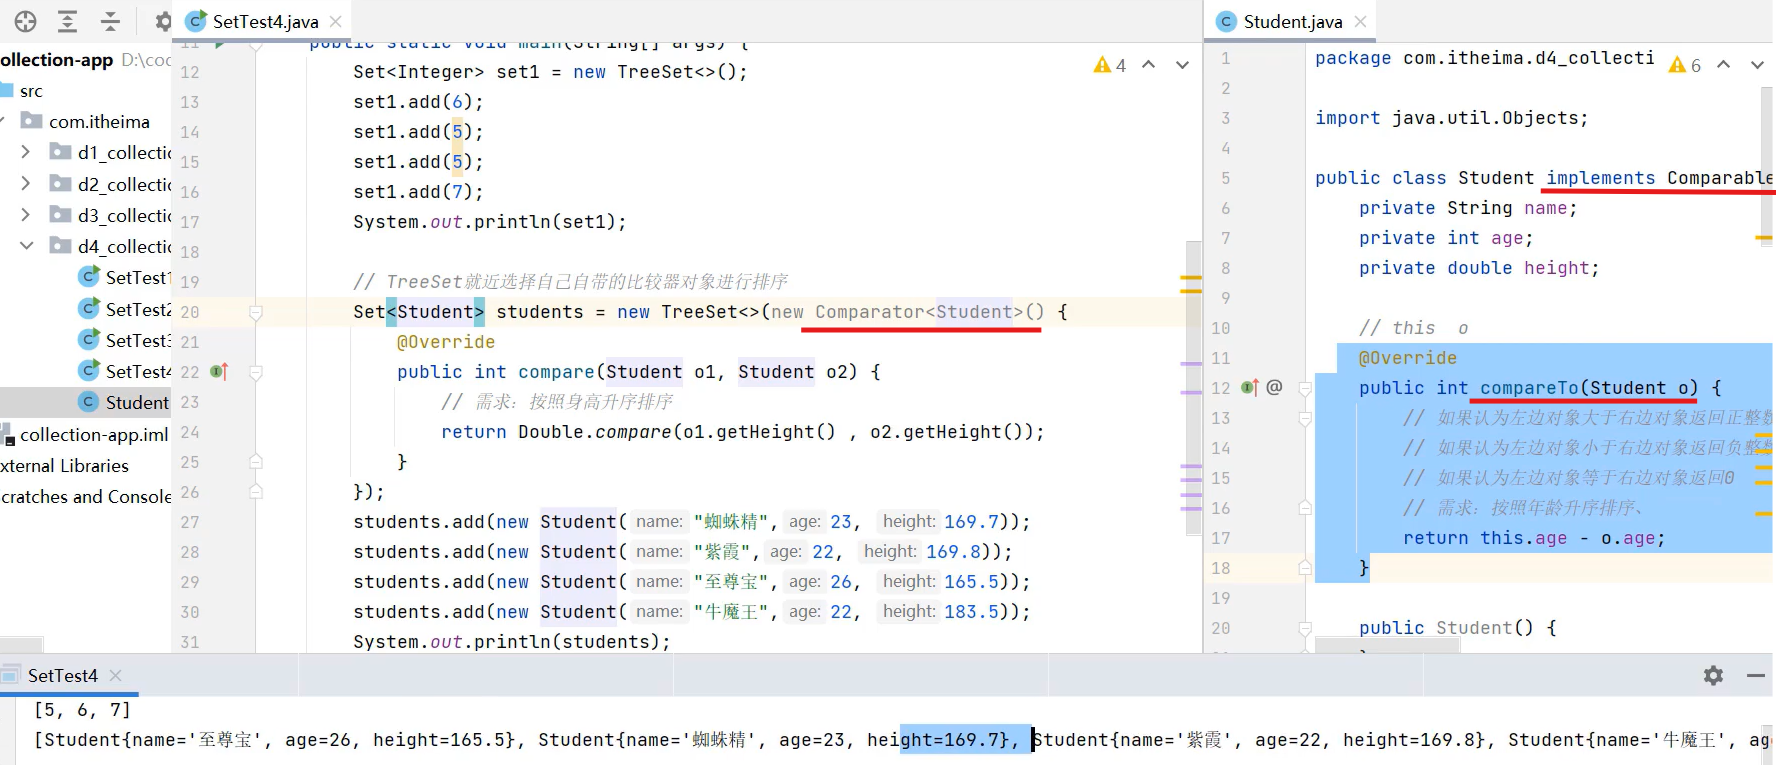Screen dimensions: 1776x765
Task: Fold the Student constructor at line 20
Action: (x=1305, y=628)
